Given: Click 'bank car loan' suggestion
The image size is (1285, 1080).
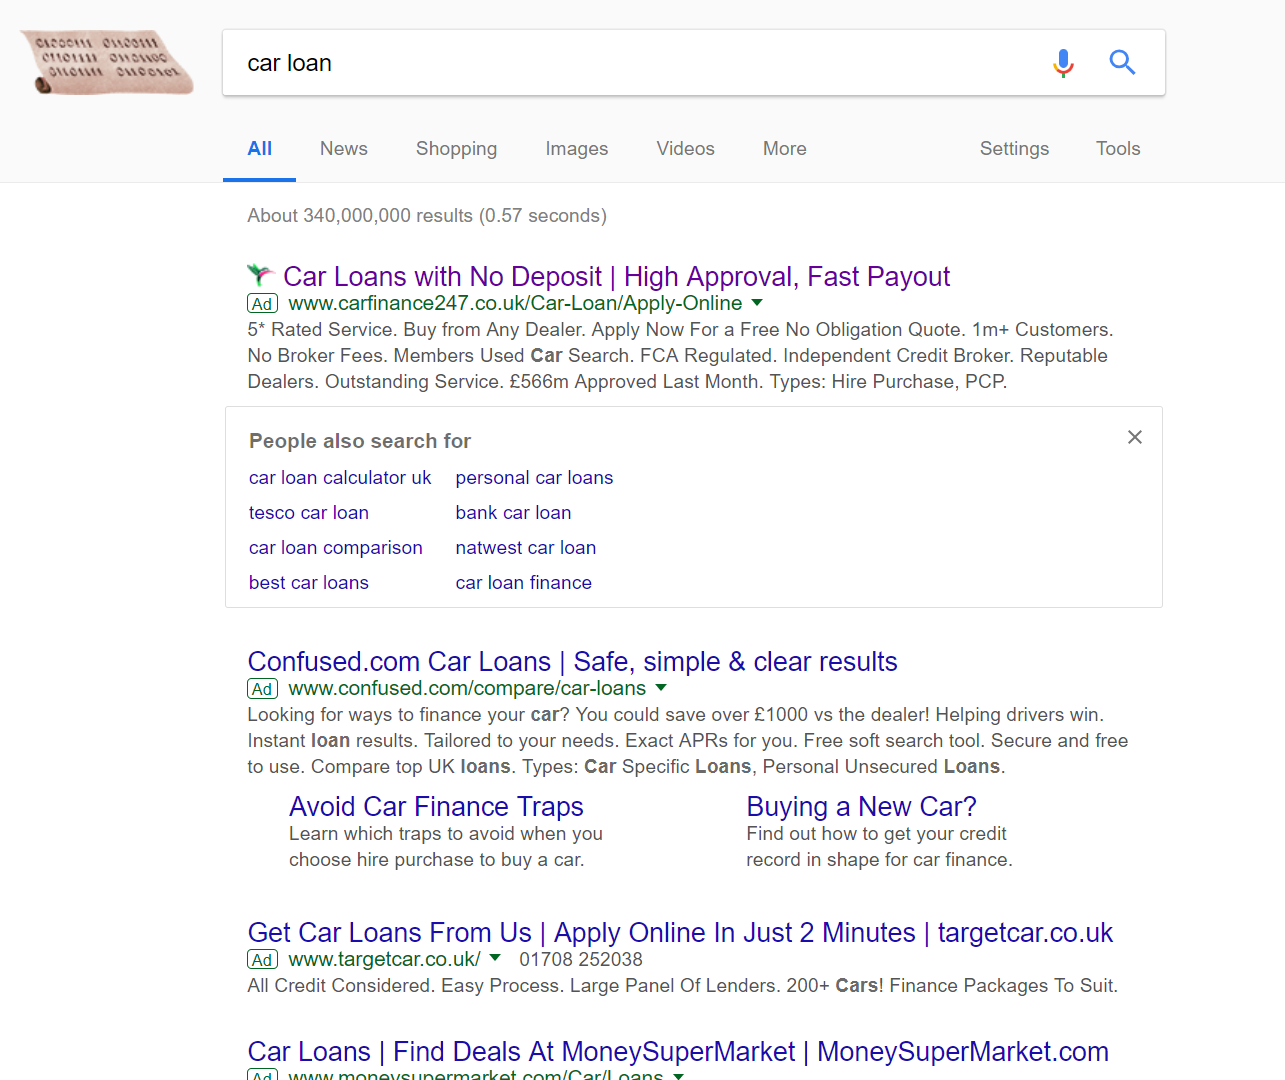Looking at the screenshot, I should point(513,513).
